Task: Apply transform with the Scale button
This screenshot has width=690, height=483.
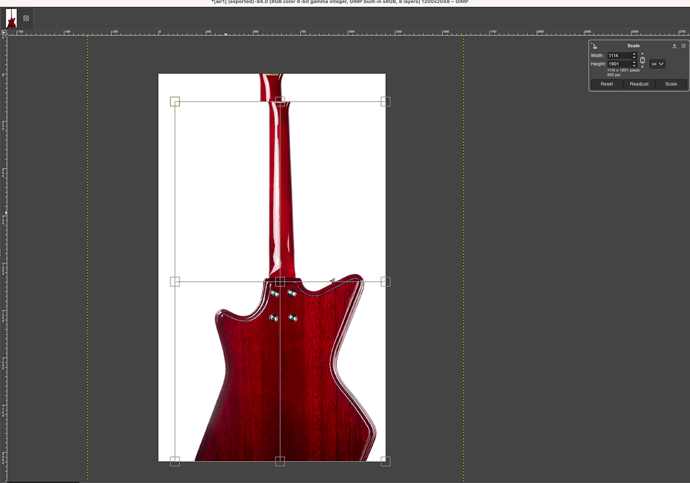Action: click(671, 84)
